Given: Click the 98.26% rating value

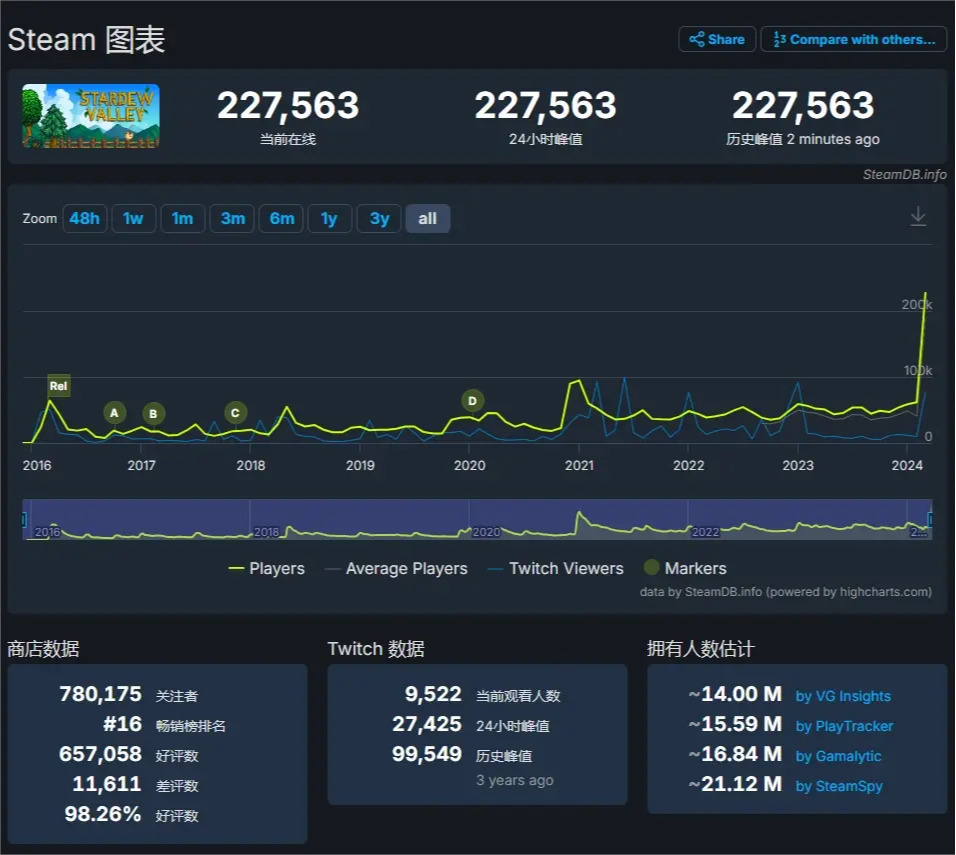Looking at the screenshot, I should 102,814.
